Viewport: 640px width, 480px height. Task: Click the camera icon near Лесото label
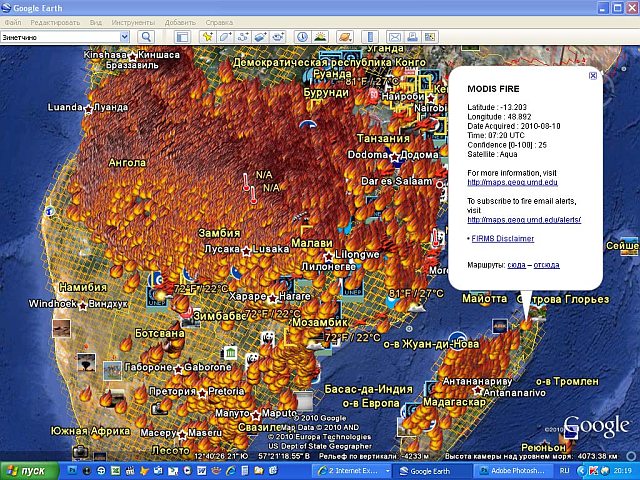coord(80,451)
